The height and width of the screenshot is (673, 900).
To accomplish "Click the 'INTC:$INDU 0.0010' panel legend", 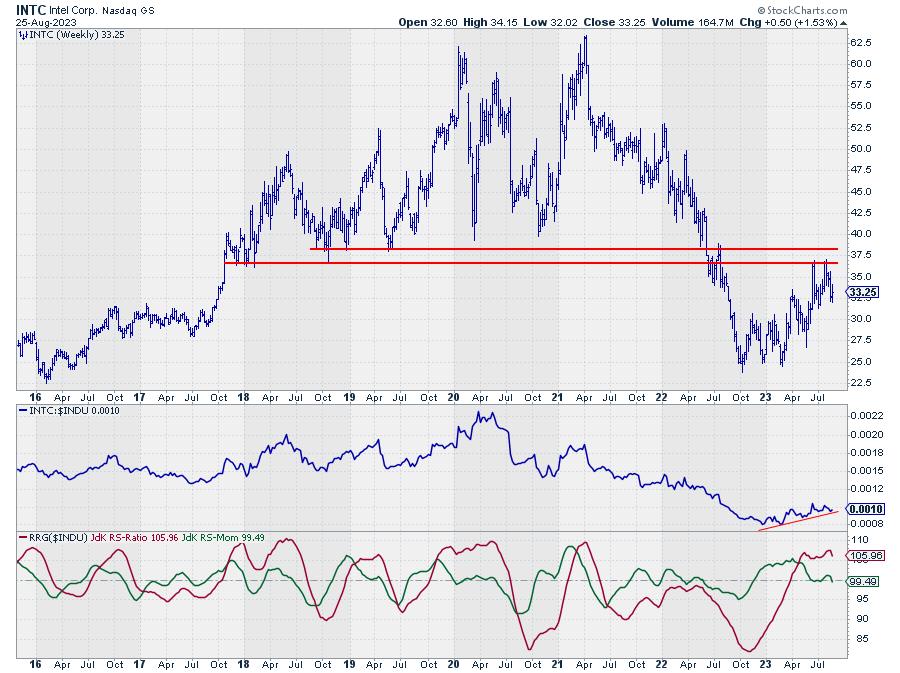I will [74, 411].
